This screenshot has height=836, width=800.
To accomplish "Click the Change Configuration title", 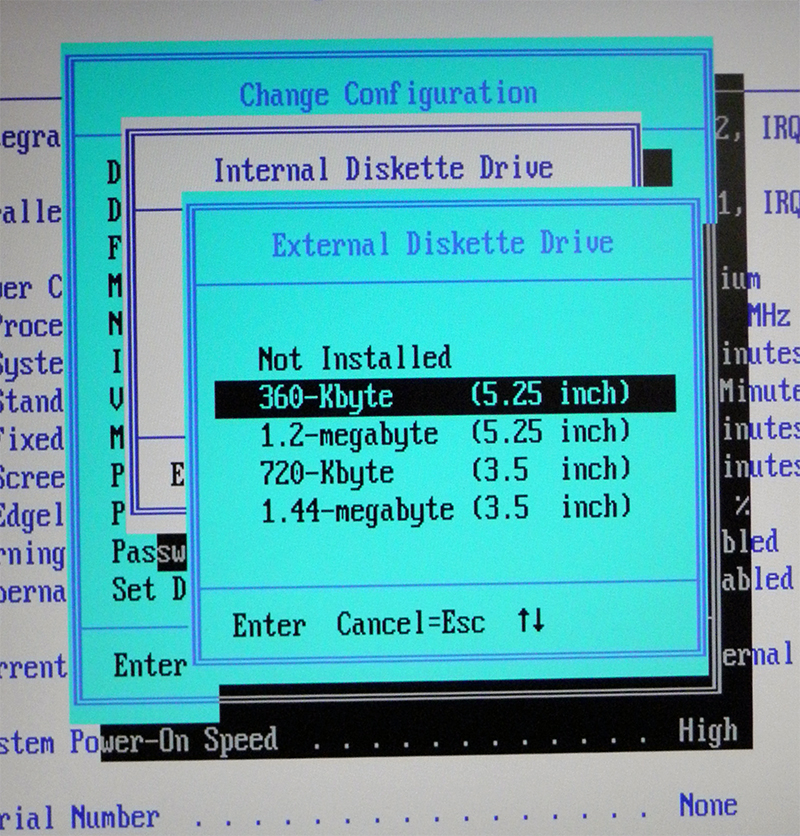I will point(388,95).
